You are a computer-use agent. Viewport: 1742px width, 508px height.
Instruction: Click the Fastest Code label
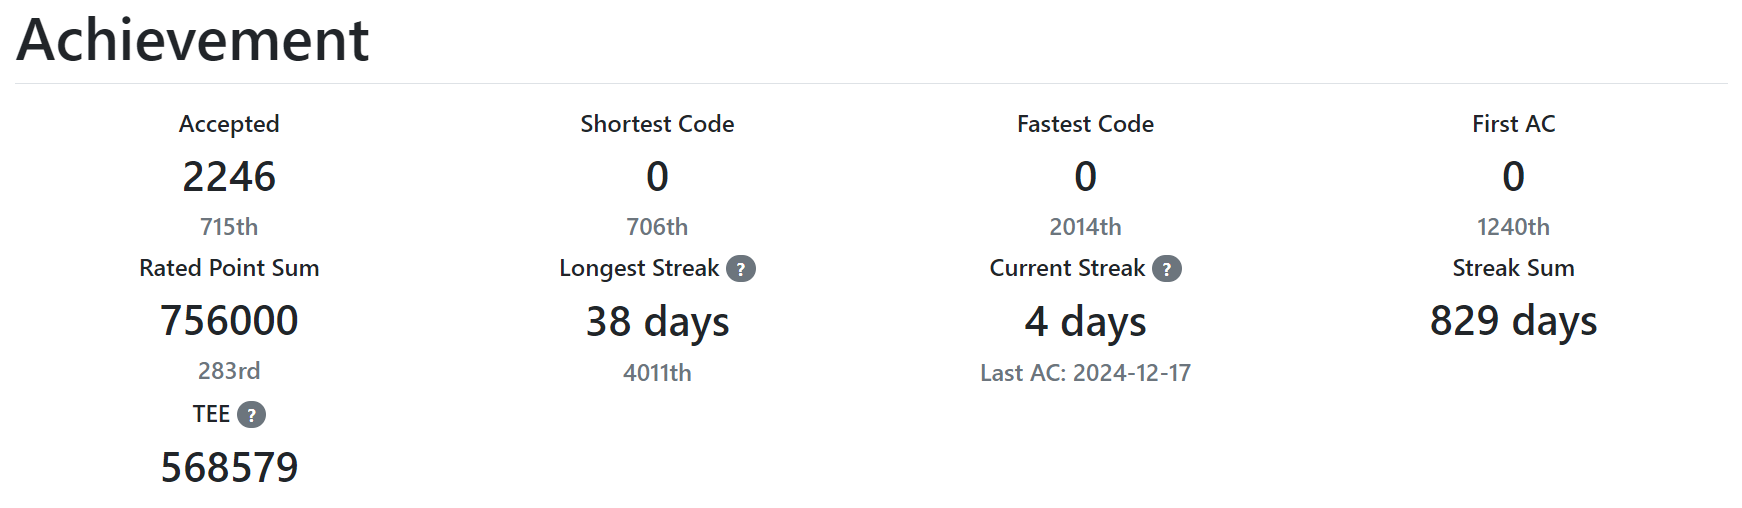point(1085,124)
